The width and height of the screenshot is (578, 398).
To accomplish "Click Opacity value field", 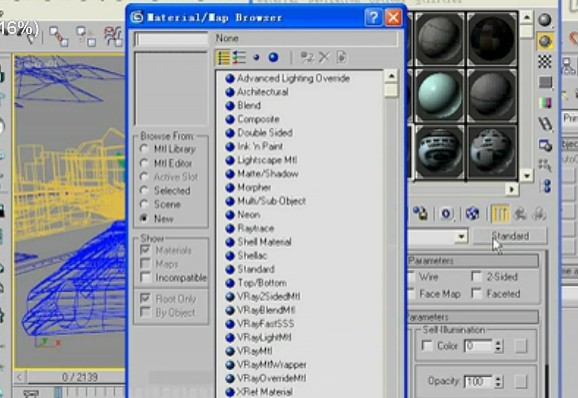I will click(478, 381).
